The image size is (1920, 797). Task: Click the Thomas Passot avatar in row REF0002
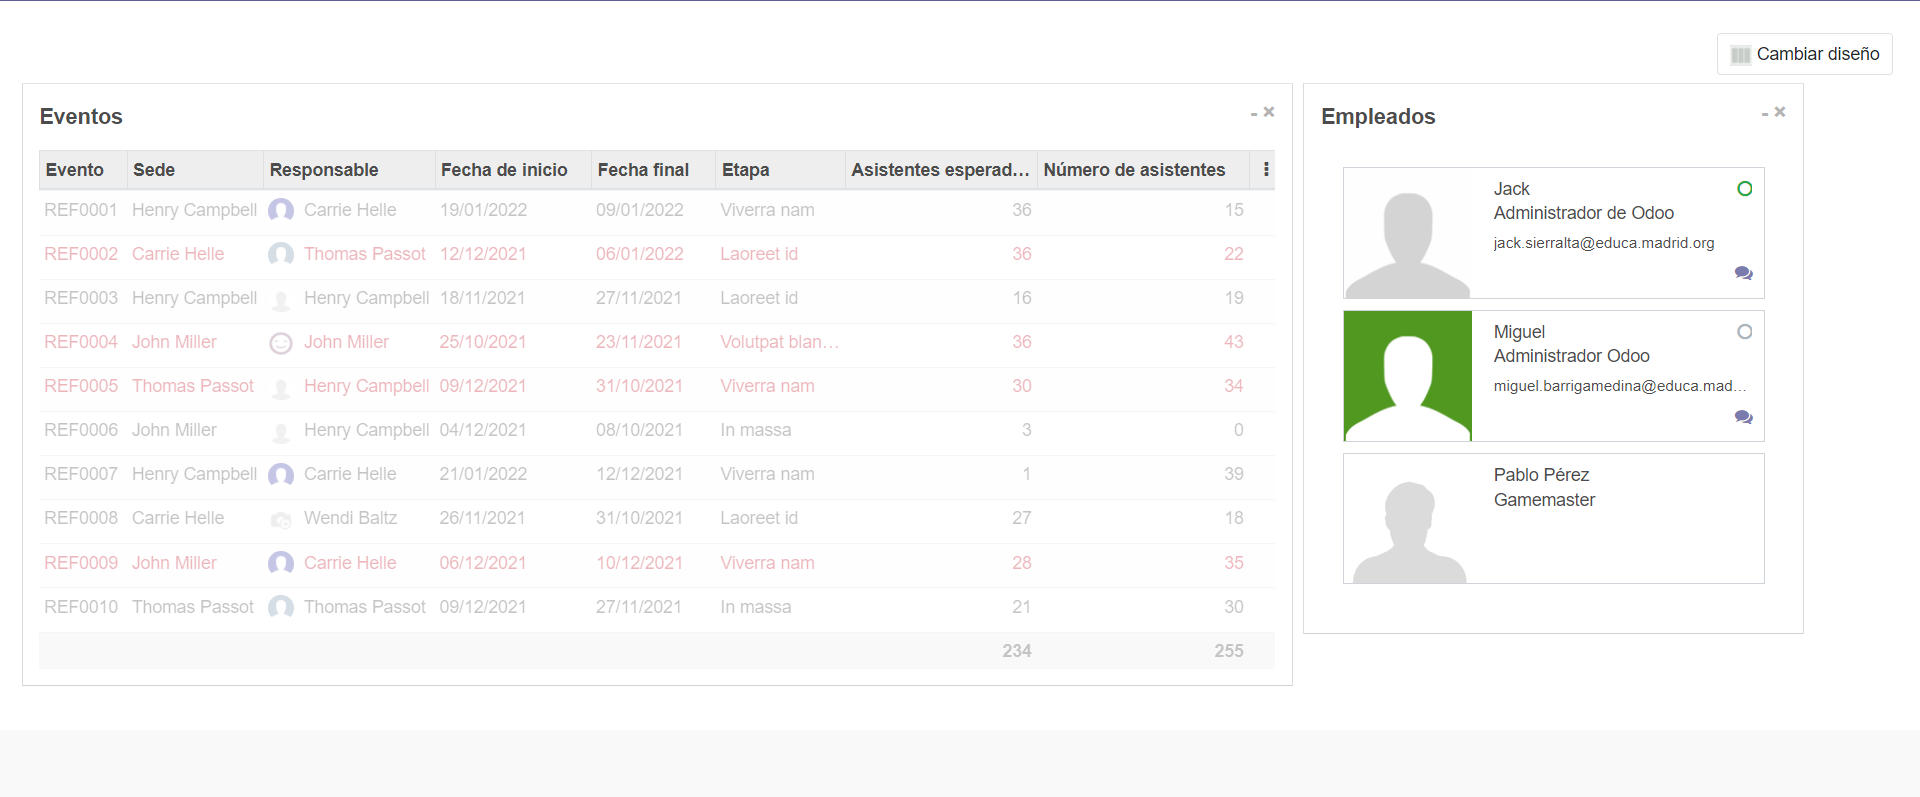point(281,254)
